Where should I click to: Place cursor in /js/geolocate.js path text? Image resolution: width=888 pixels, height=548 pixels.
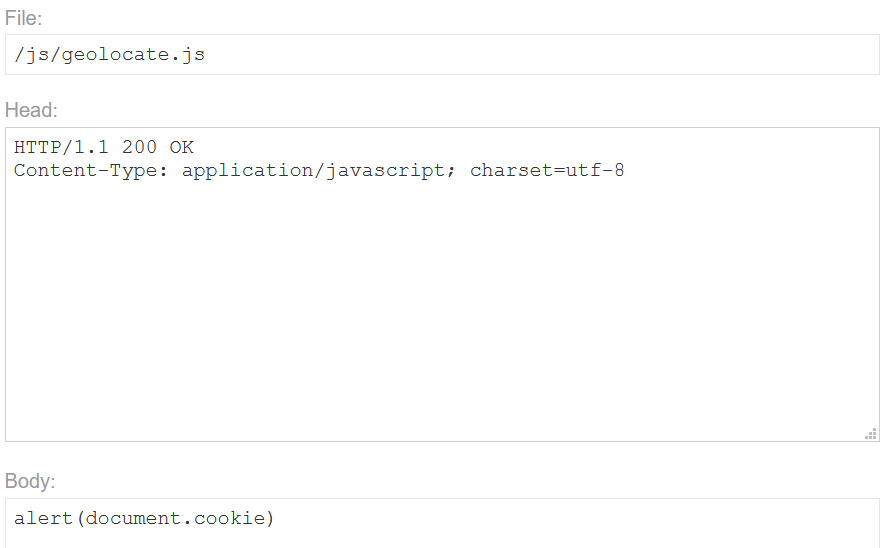point(109,55)
